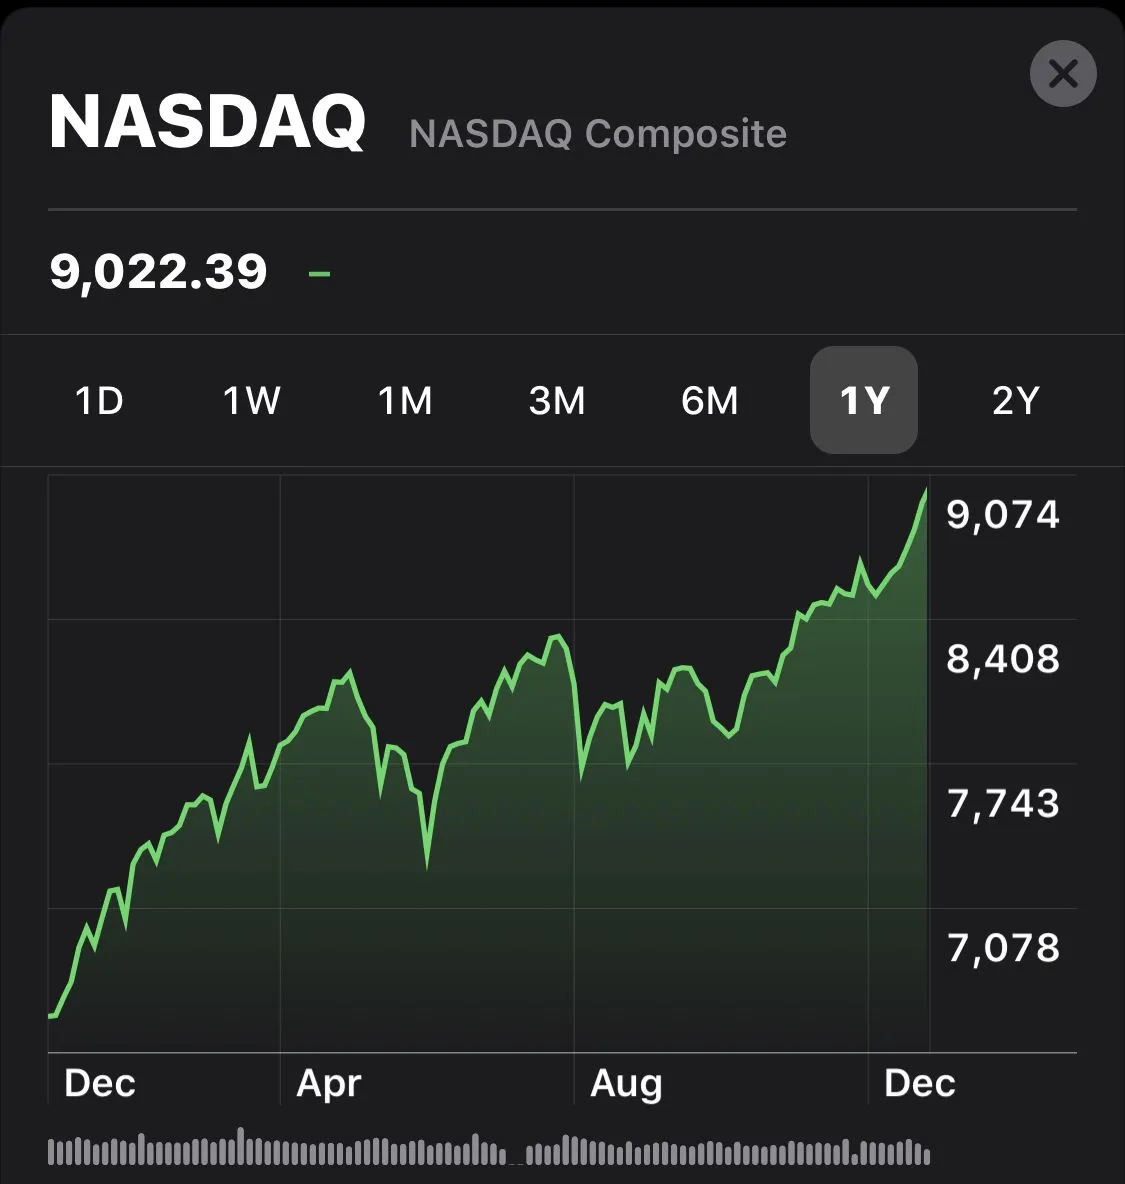Show the 1M price history
Image resolution: width=1125 pixels, height=1184 pixels.
click(x=405, y=401)
